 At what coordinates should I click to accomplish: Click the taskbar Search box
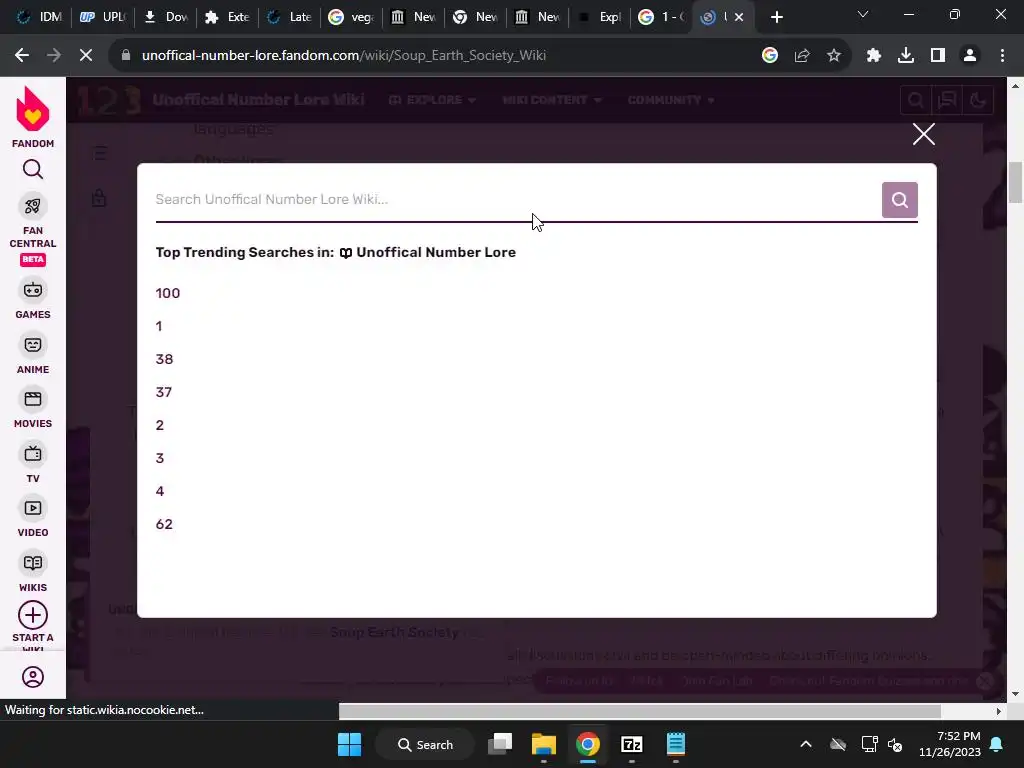[425, 744]
